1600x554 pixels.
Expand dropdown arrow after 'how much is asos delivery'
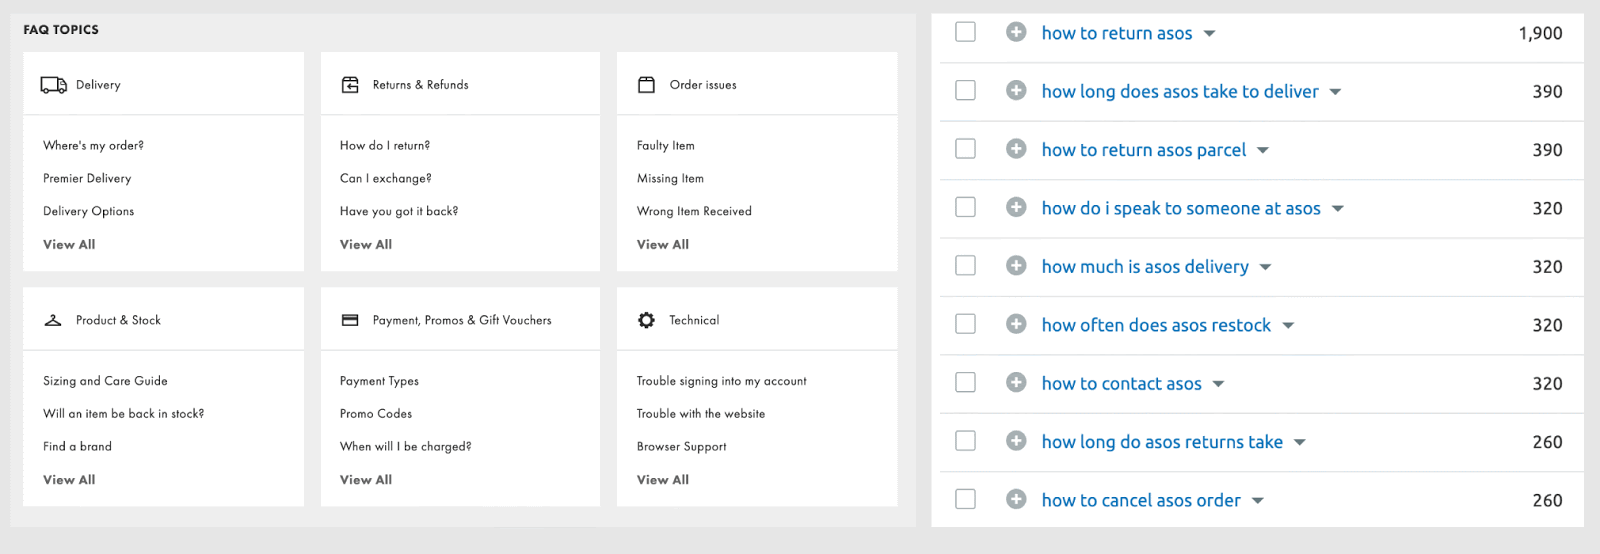click(1266, 268)
